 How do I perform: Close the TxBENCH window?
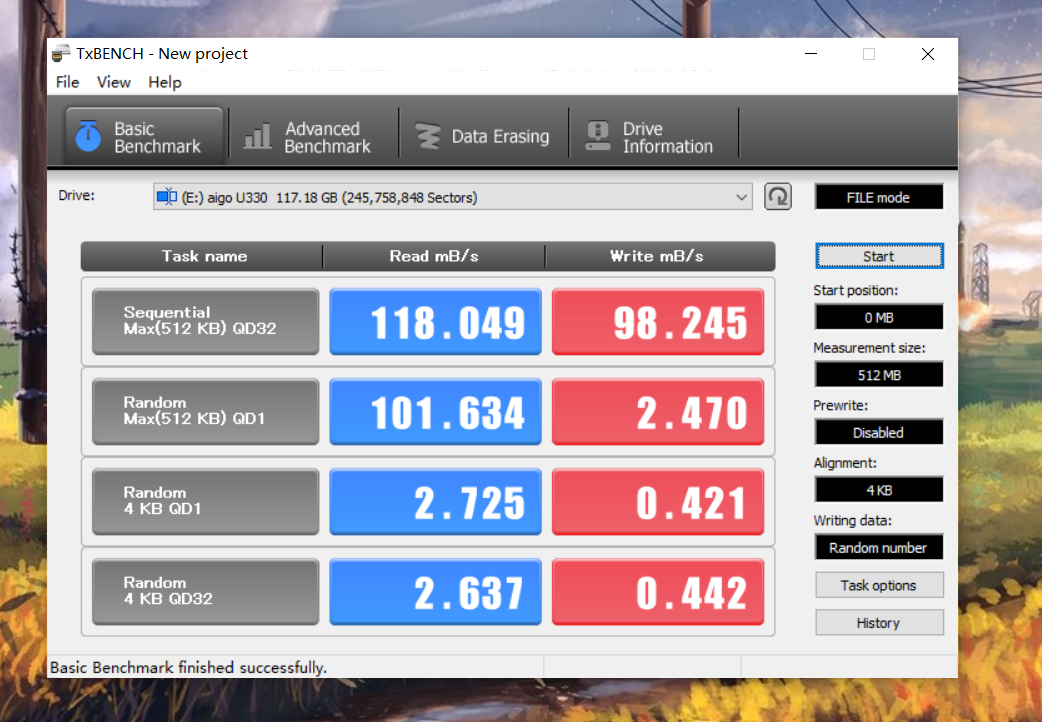928,54
